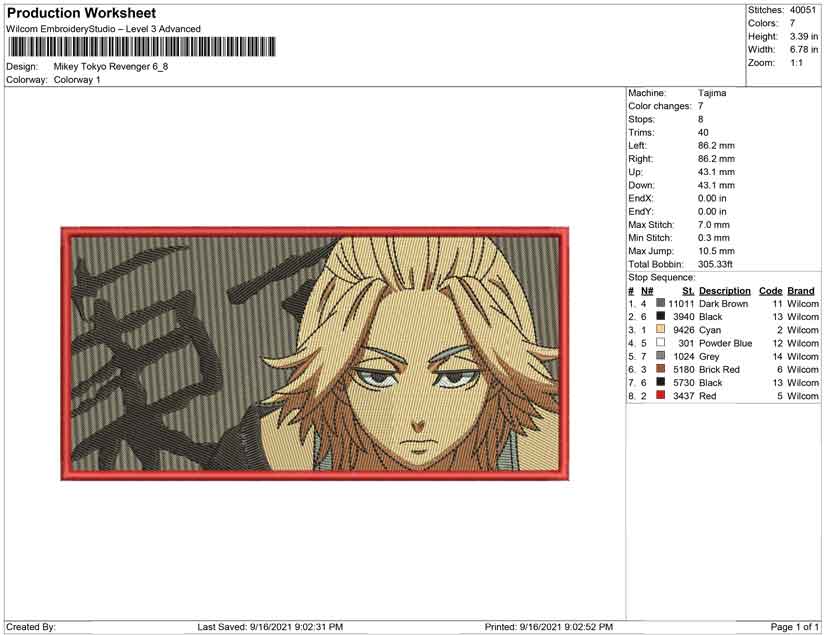
Task: Click the embroidery design preview image
Action: tap(315, 354)
